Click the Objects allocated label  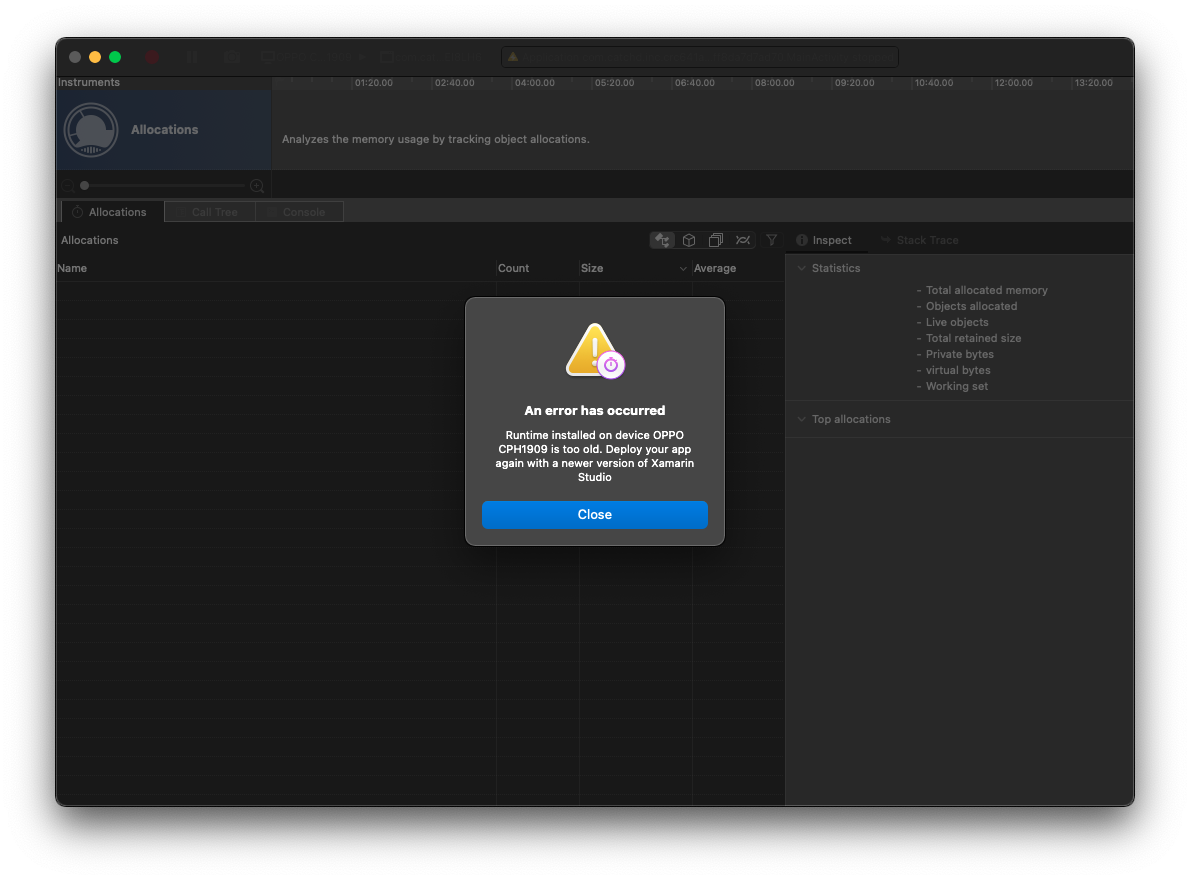[971, 306]
